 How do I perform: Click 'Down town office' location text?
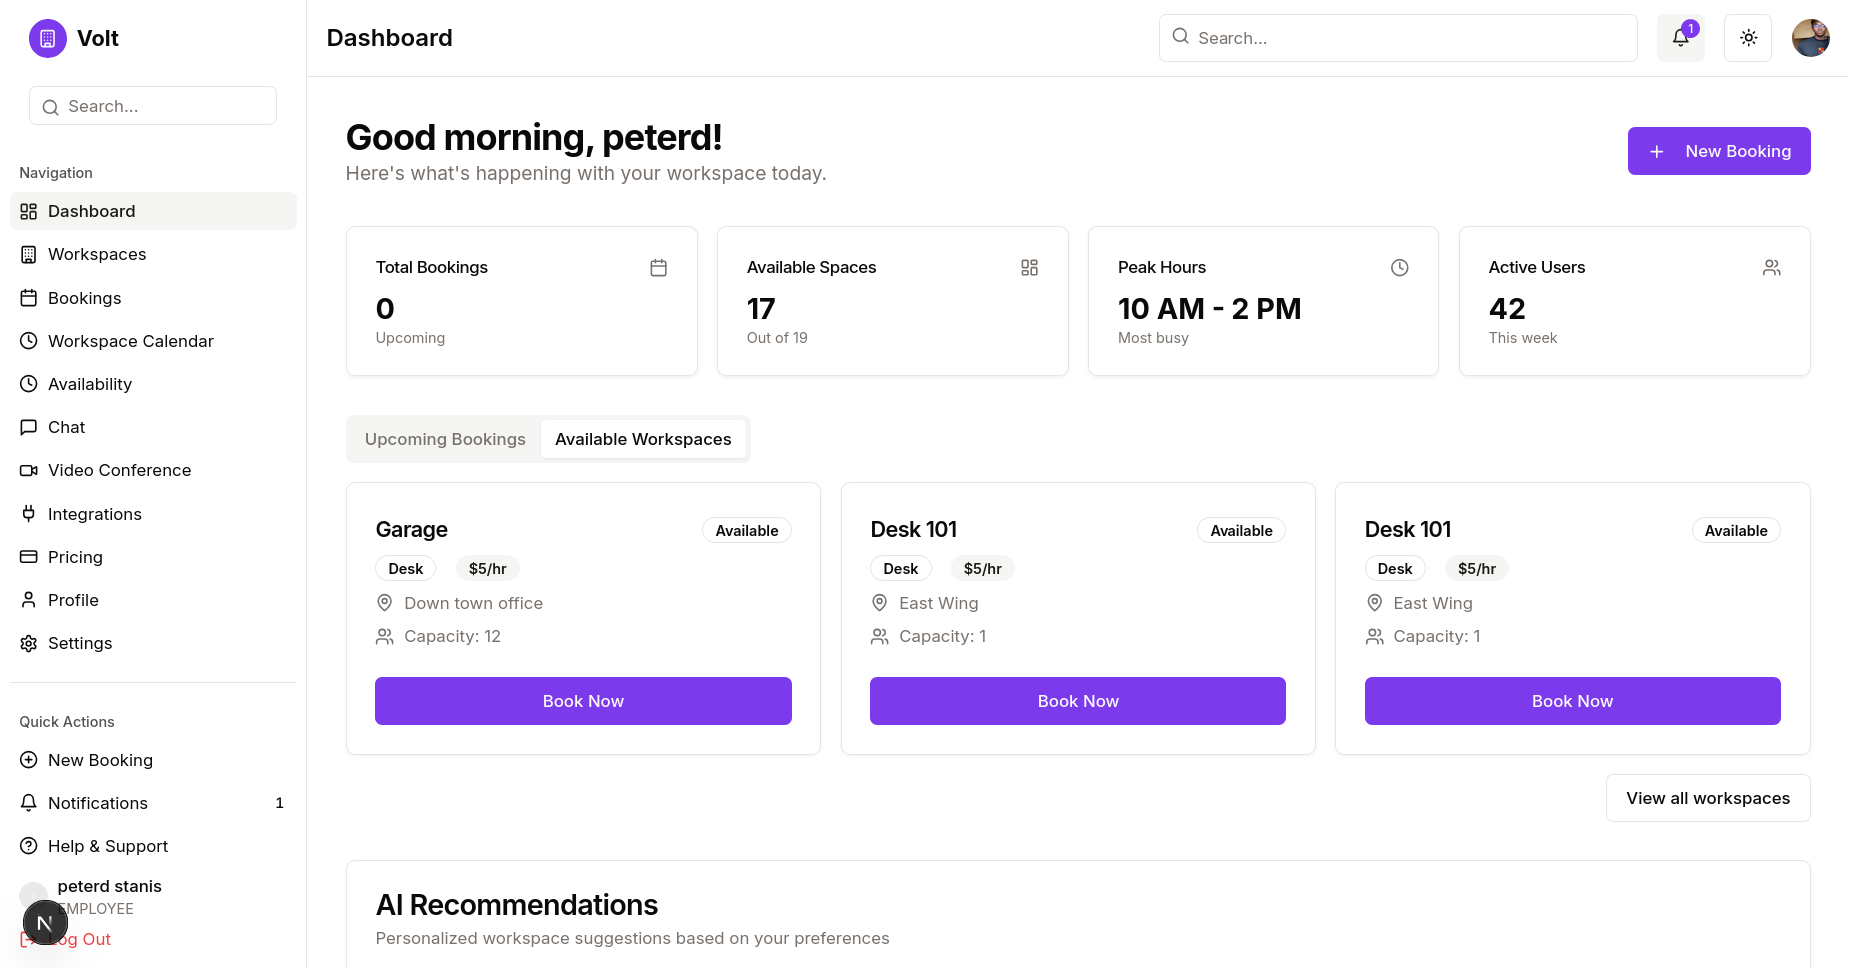pyautogui.click(x=474, y=603)
